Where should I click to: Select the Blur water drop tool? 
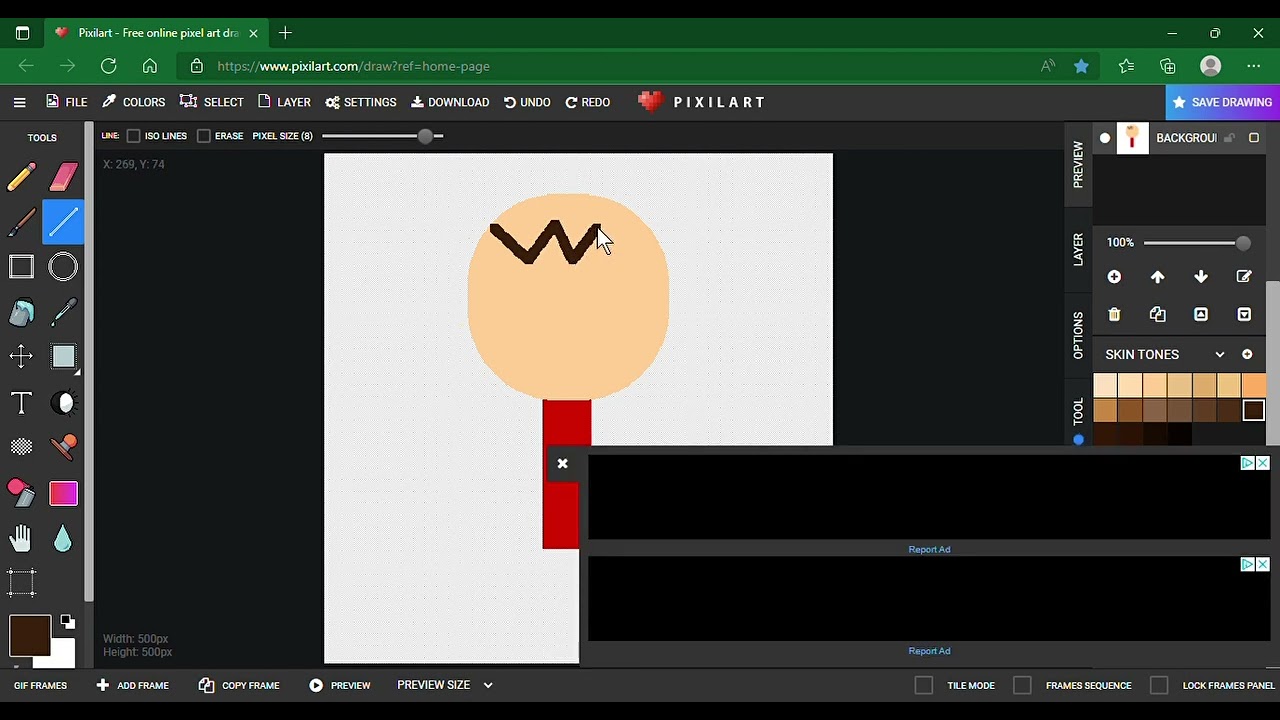tap(63, 538)
